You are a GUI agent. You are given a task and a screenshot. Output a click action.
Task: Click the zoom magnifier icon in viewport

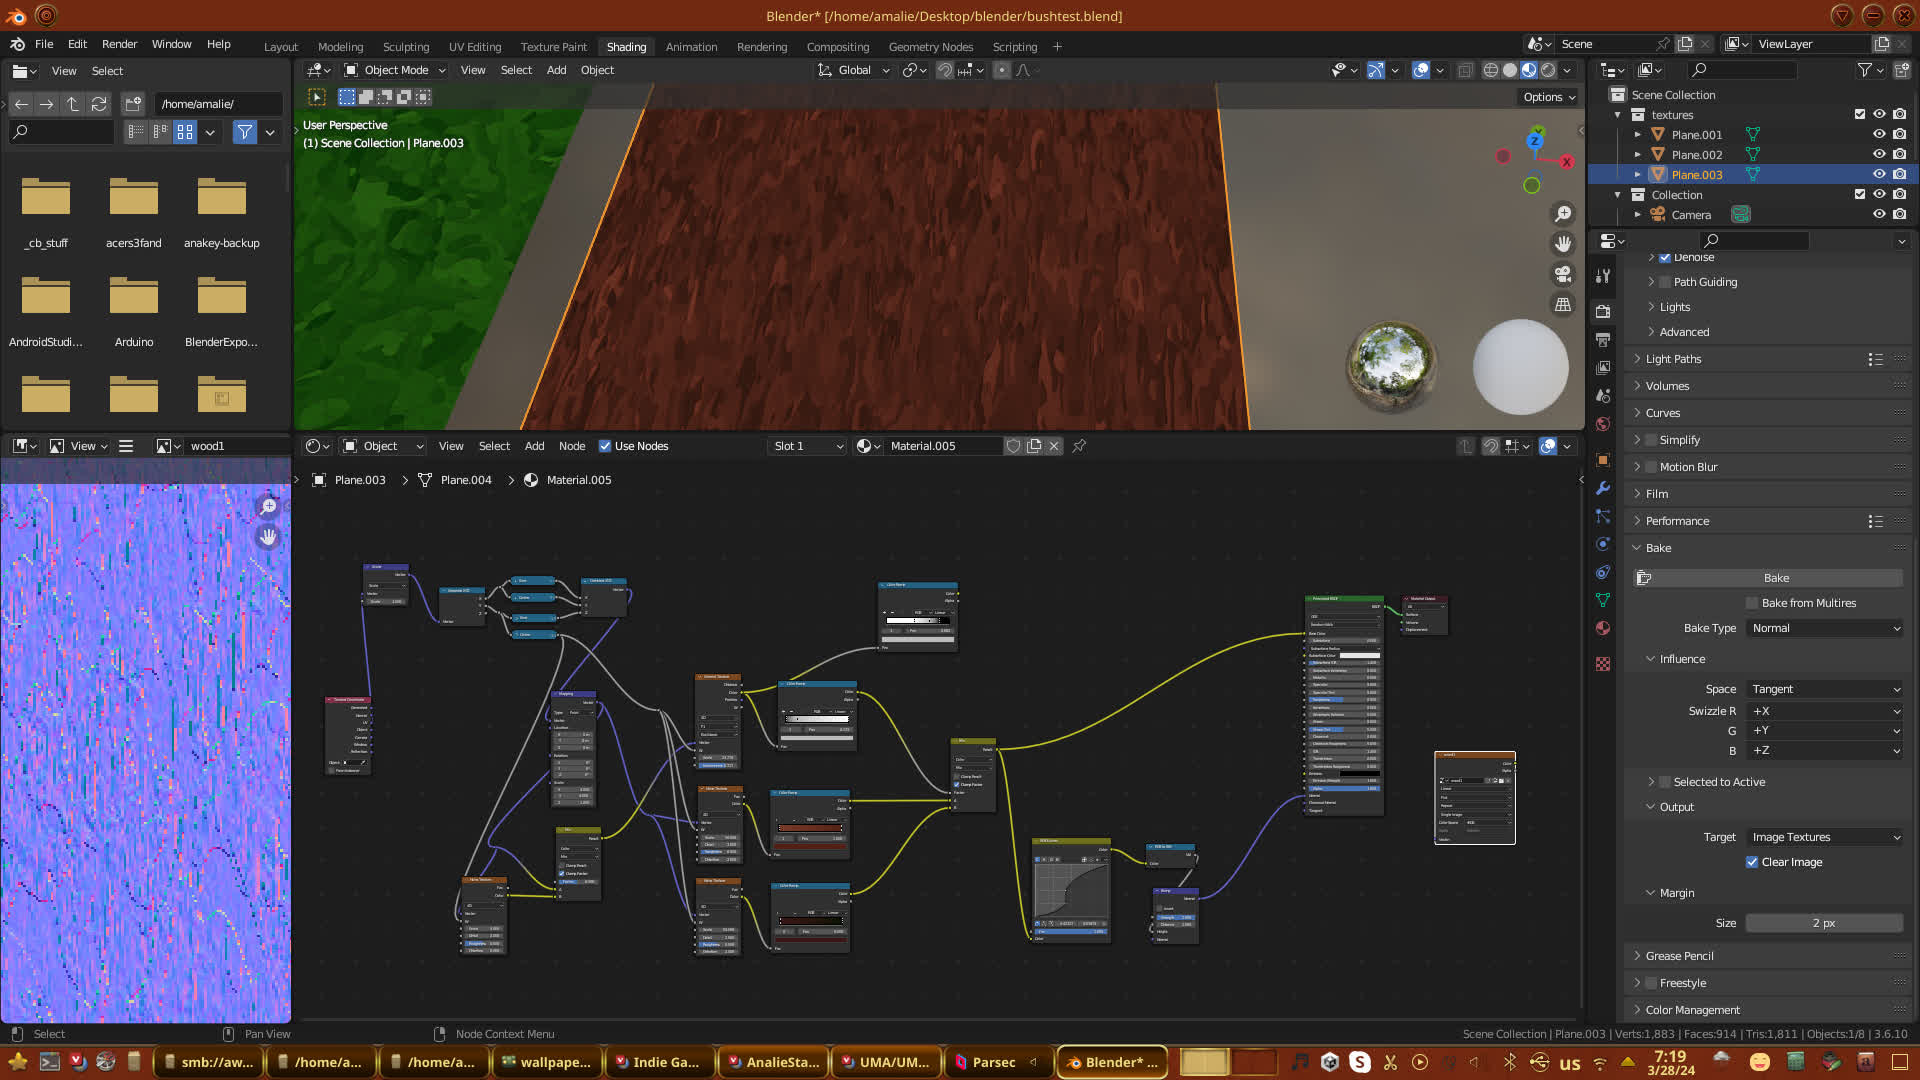[x=1563, y=214]
